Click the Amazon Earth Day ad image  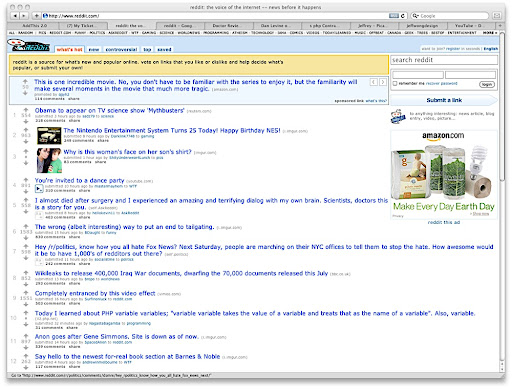[x=444, y=175]
